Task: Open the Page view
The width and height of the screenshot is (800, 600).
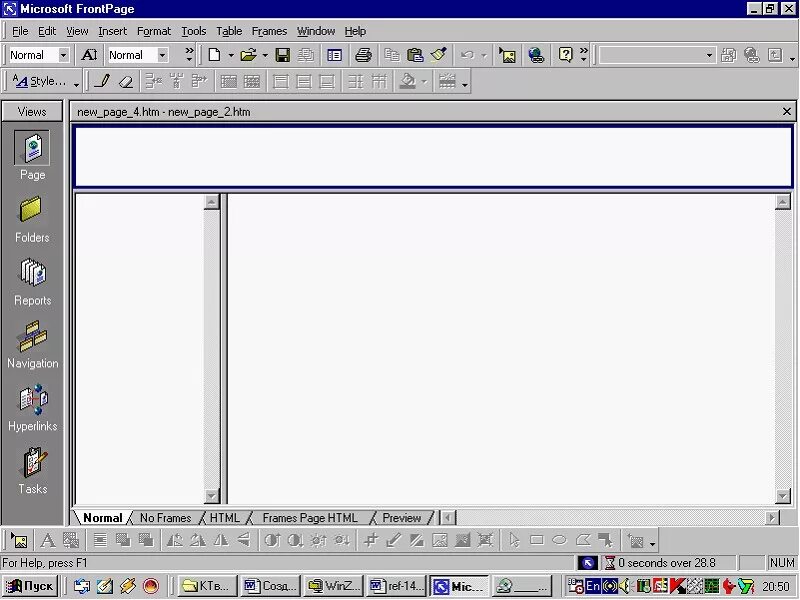Action: tap(32, 155)
